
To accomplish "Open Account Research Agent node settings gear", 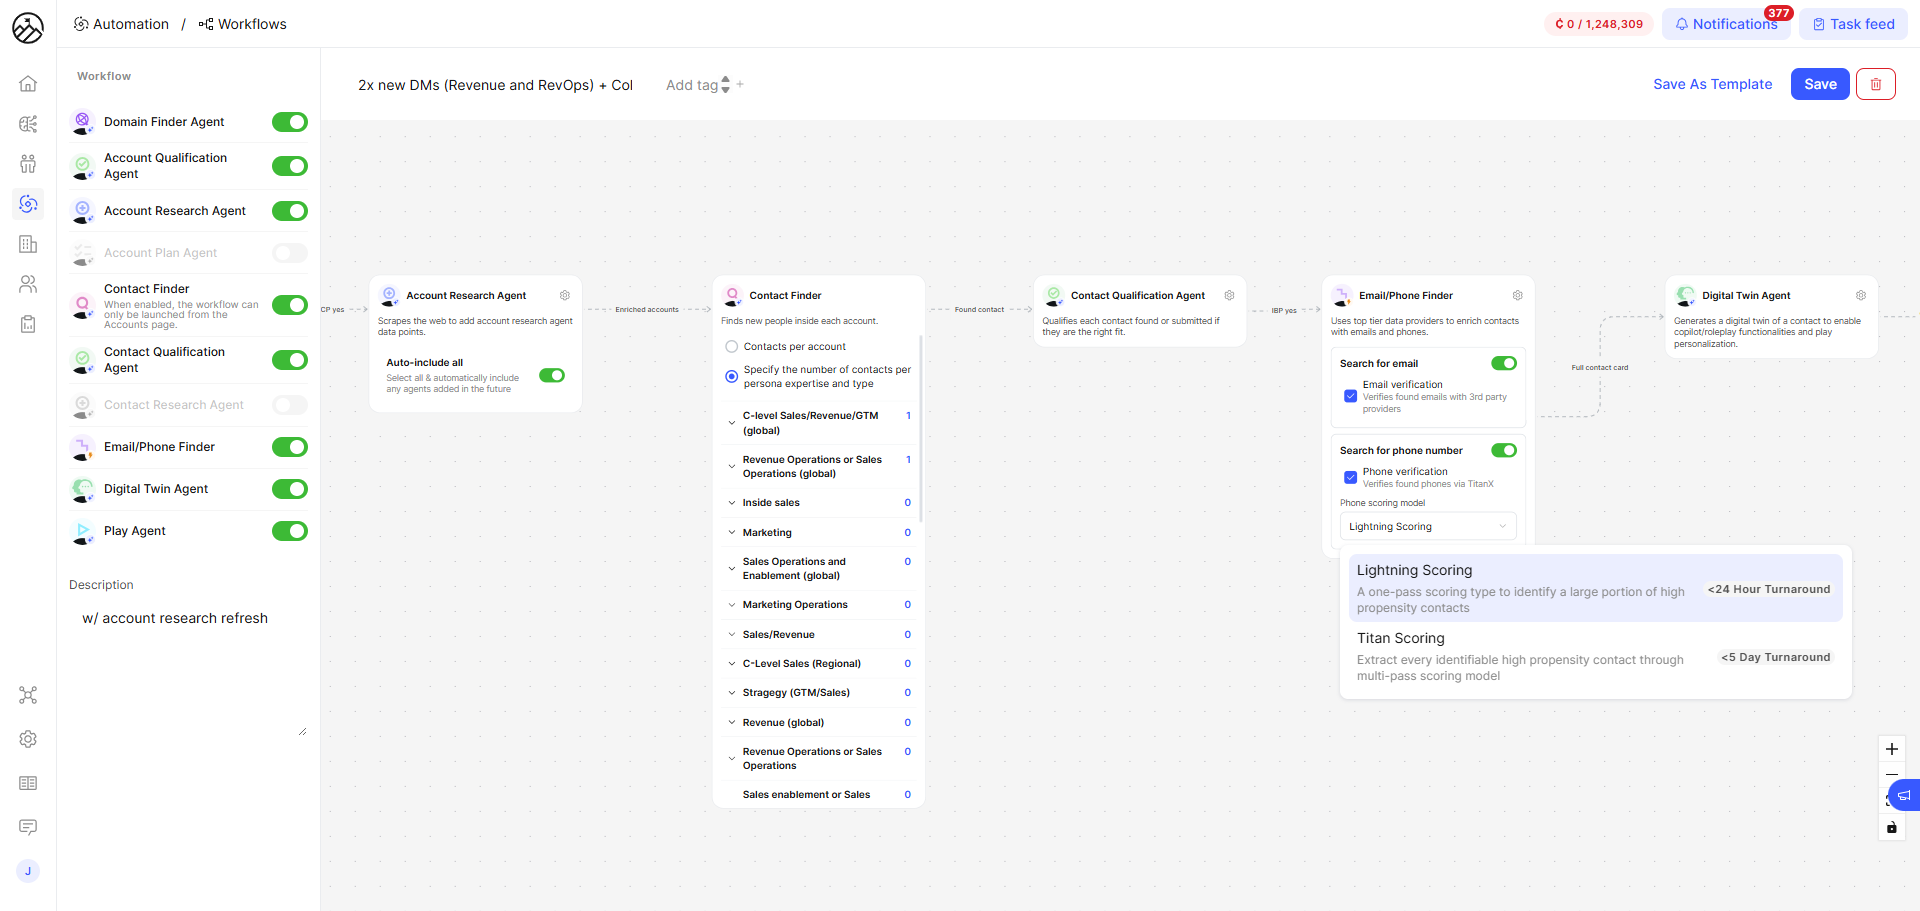I will click(565, 295).
